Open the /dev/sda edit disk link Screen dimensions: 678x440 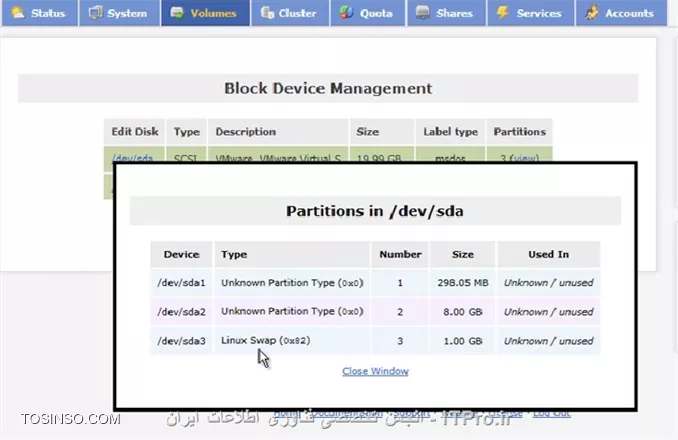tap(132, 158)
